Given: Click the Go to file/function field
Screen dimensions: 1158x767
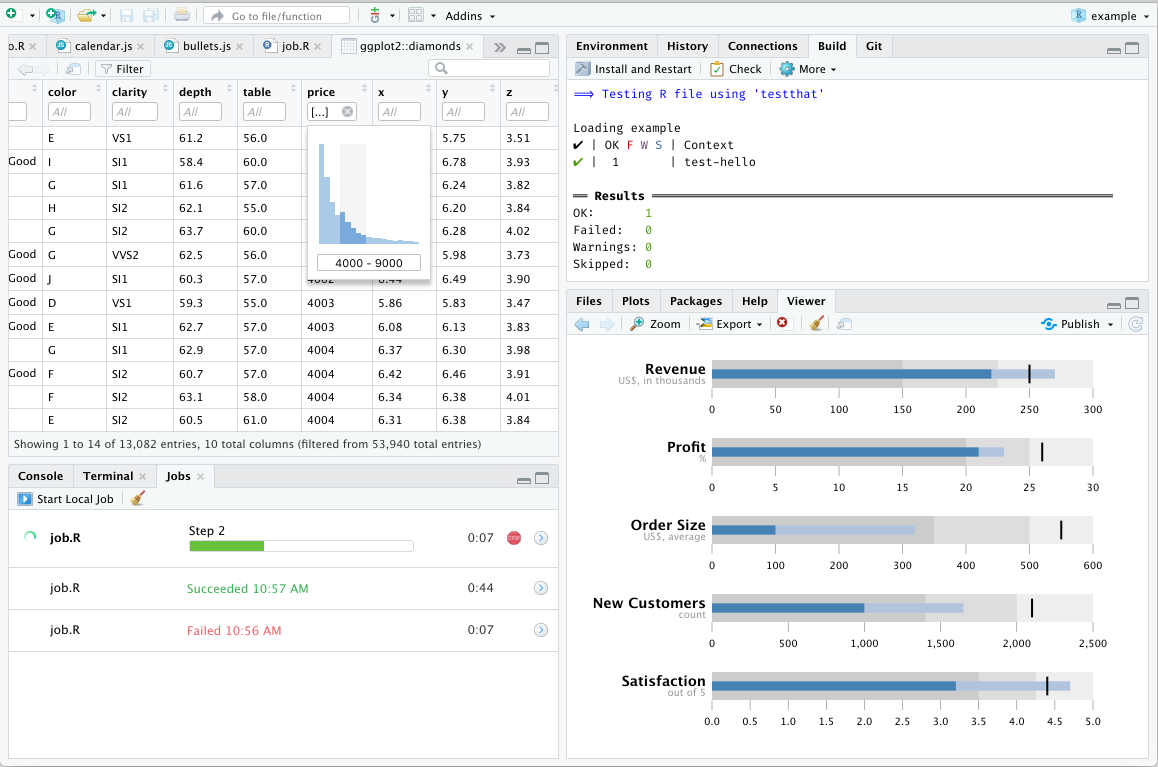Looking at the screenshot, I should pos(277,16).
